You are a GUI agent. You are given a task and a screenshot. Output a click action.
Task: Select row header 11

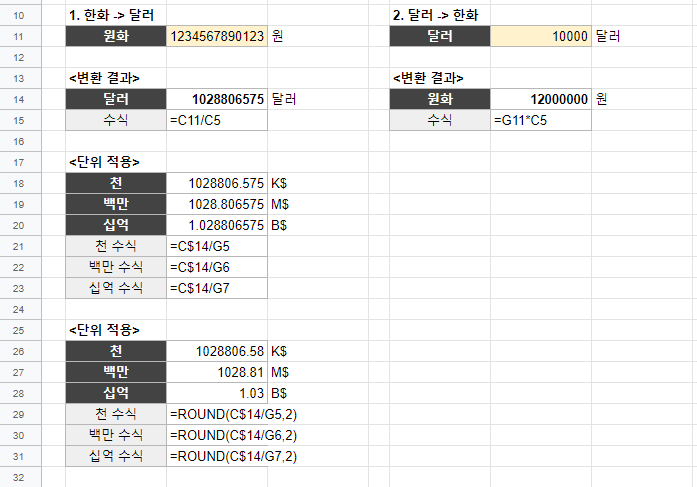pos(19,36)
